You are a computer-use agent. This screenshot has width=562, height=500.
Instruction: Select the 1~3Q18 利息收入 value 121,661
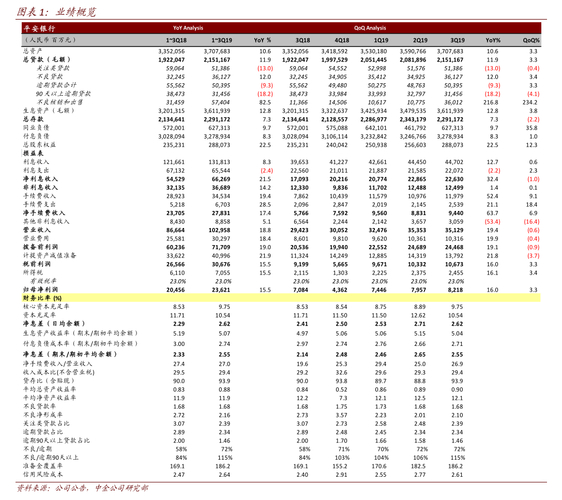tap(174, 162)
